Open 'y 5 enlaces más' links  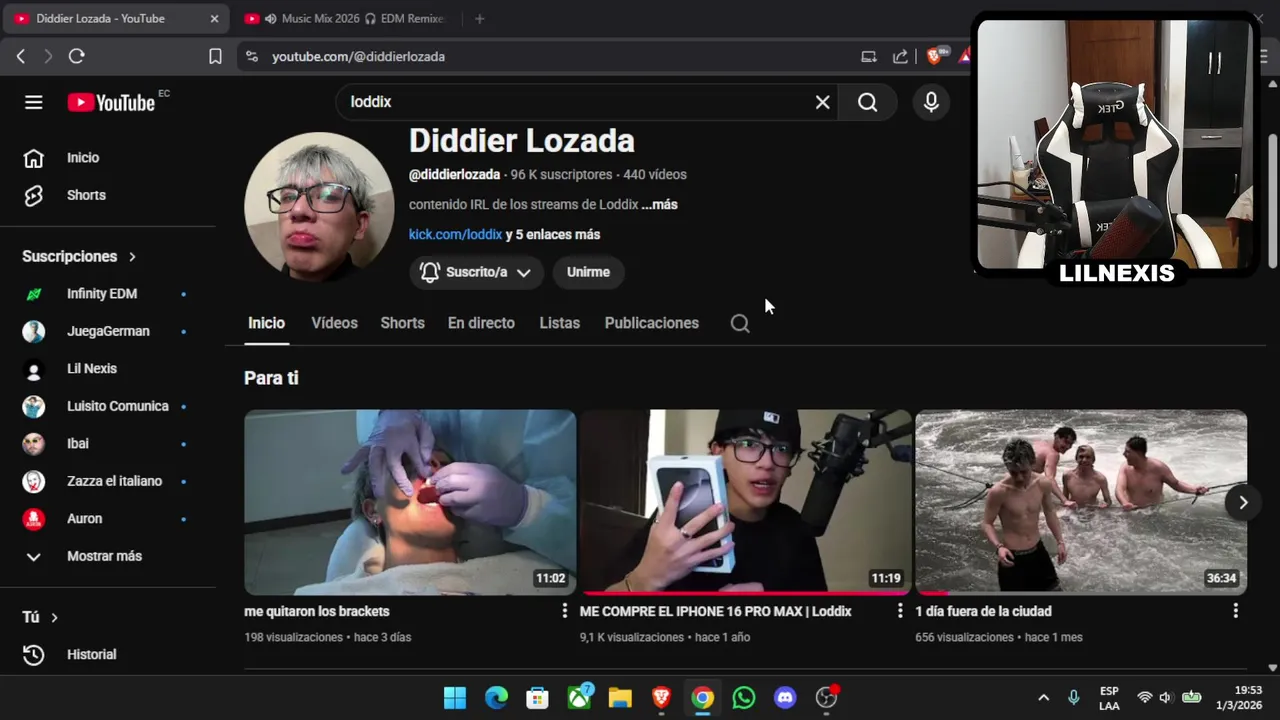pyautogui.click(x=553, y=234)
